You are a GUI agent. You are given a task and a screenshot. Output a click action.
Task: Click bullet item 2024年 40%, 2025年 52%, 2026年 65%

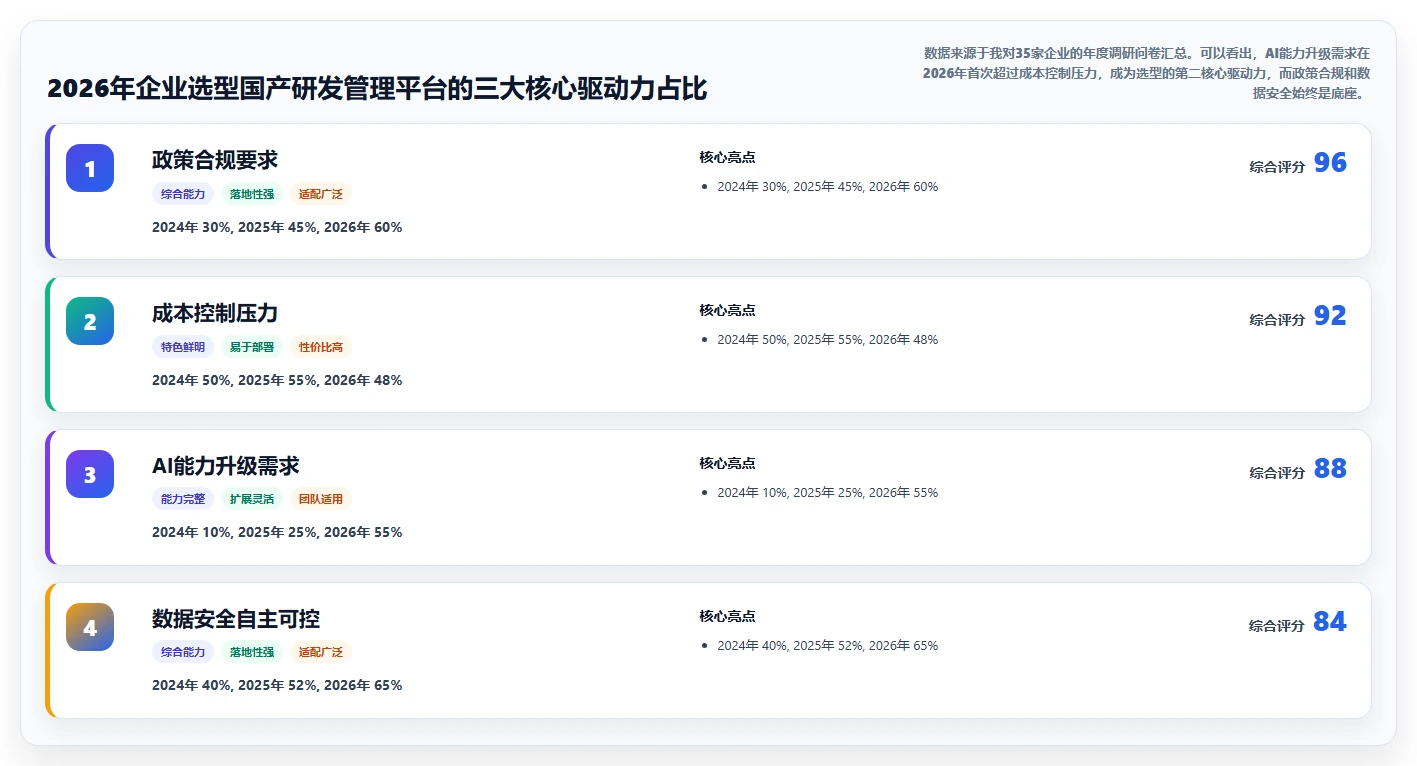click(828, 645)
